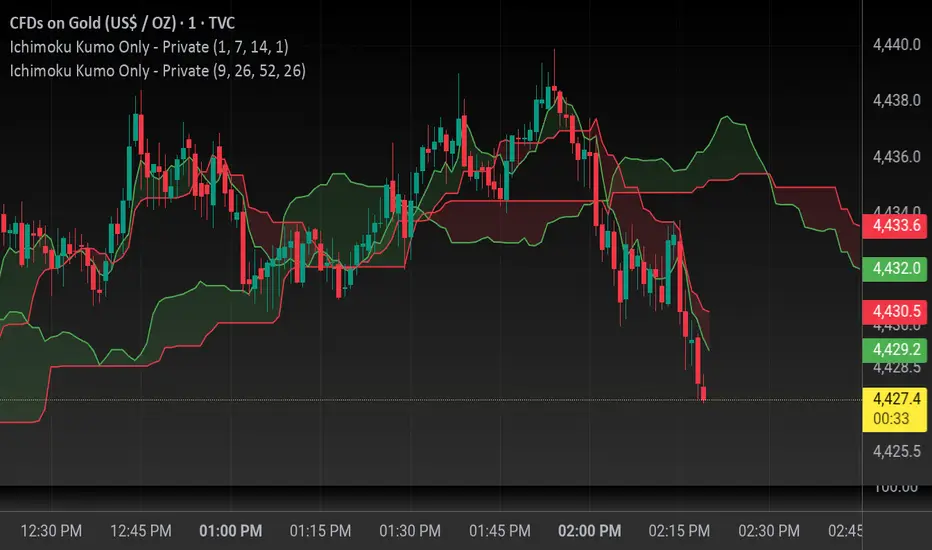Select the Ichimoku Kumo Only (9, 26, 52, 26) legend
This screenshot has height=550, width=932.
click(158, 71)
